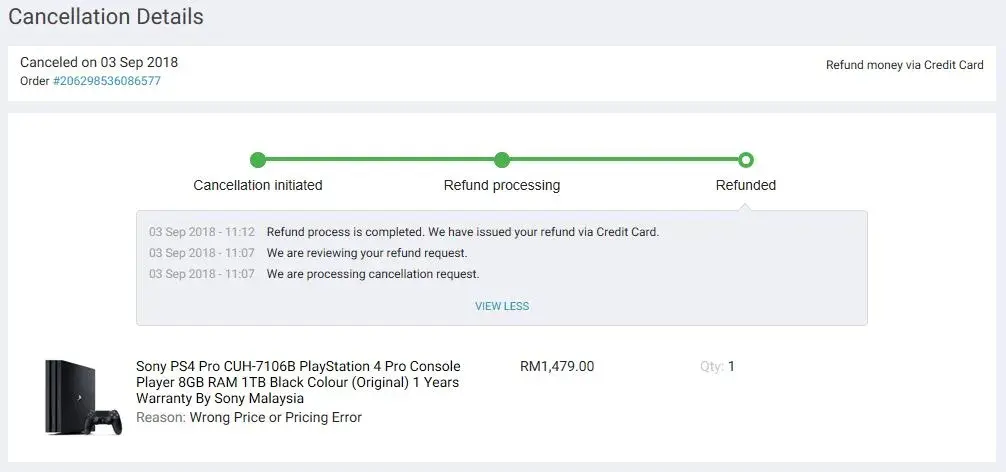Open order number #206298536086577 link
1006x472 pixels.
[107, 81]
